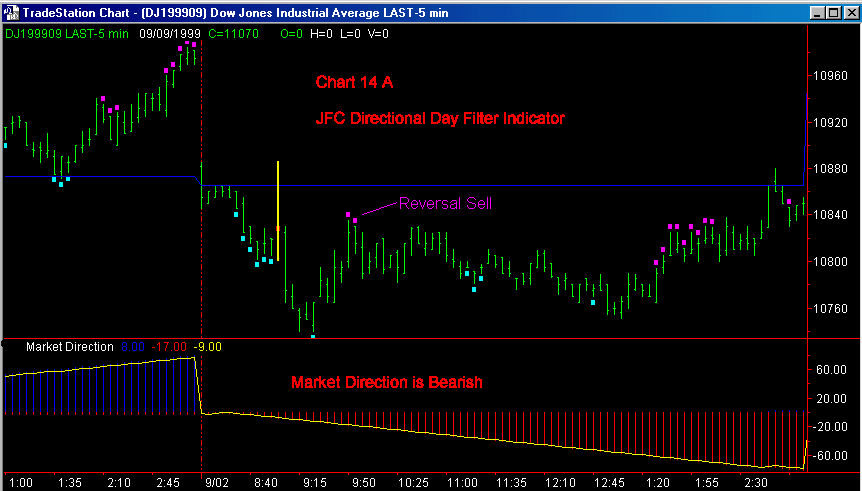Image resolution: width=862 pixels, height=491 pixels.
Task: Click the 11:00 time axis label
Action: pos(462,483)
